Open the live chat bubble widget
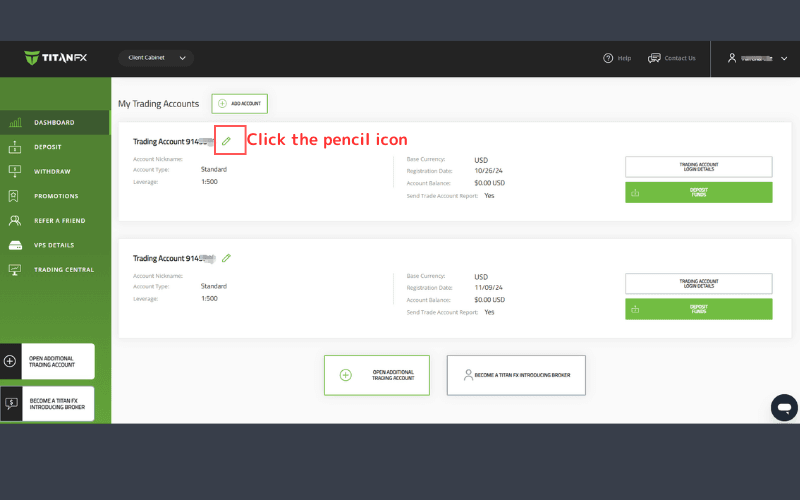Screen dimensions: 800x500 784,407
